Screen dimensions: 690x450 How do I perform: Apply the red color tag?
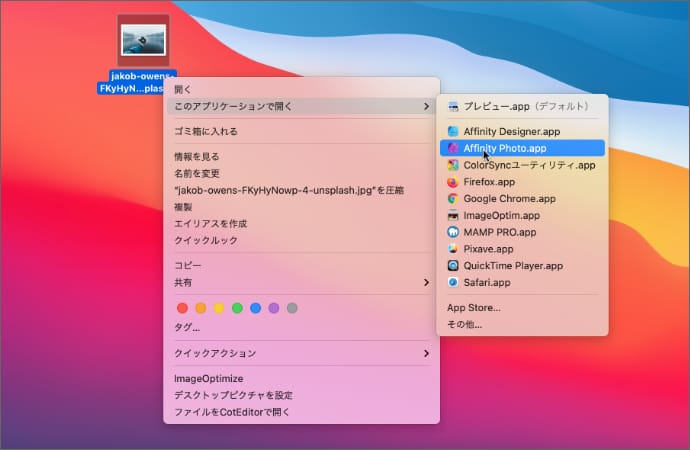(x=182, y=308)
